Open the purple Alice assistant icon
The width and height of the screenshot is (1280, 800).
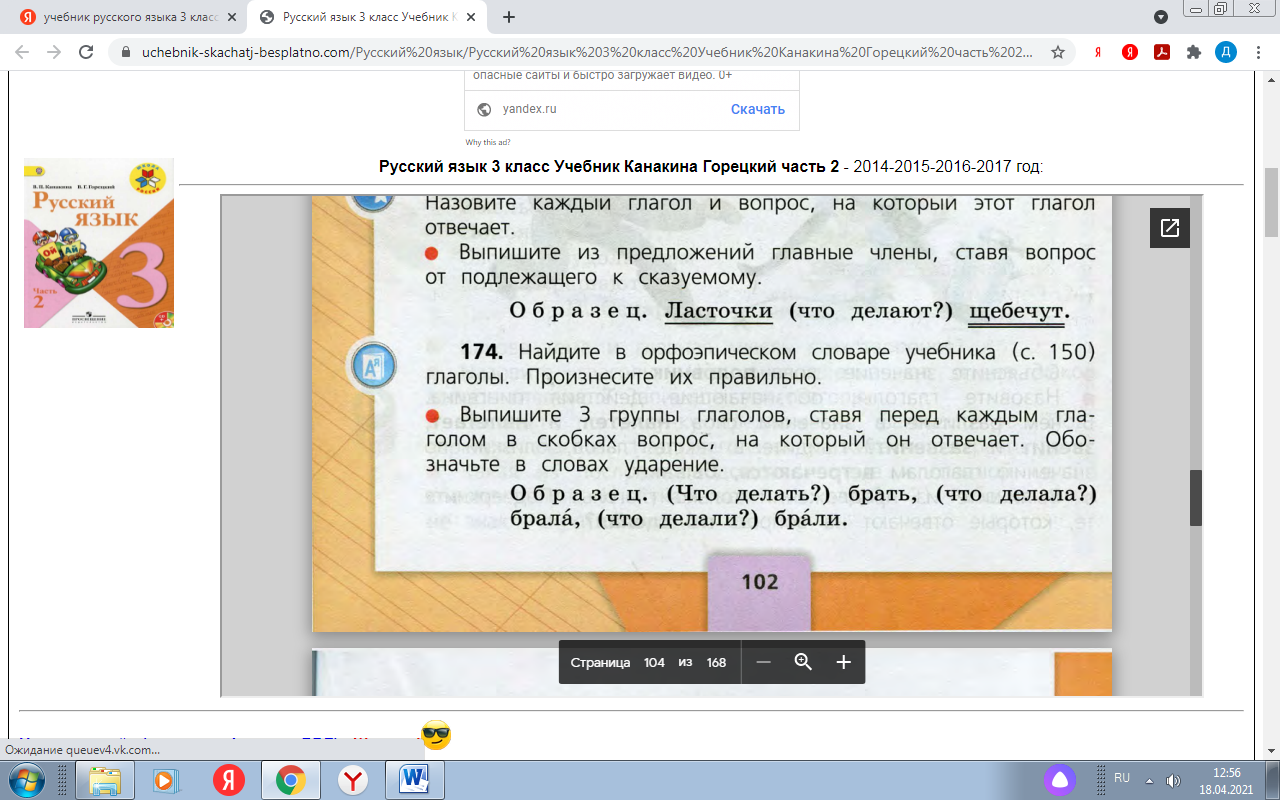[x=1060, y=780]
